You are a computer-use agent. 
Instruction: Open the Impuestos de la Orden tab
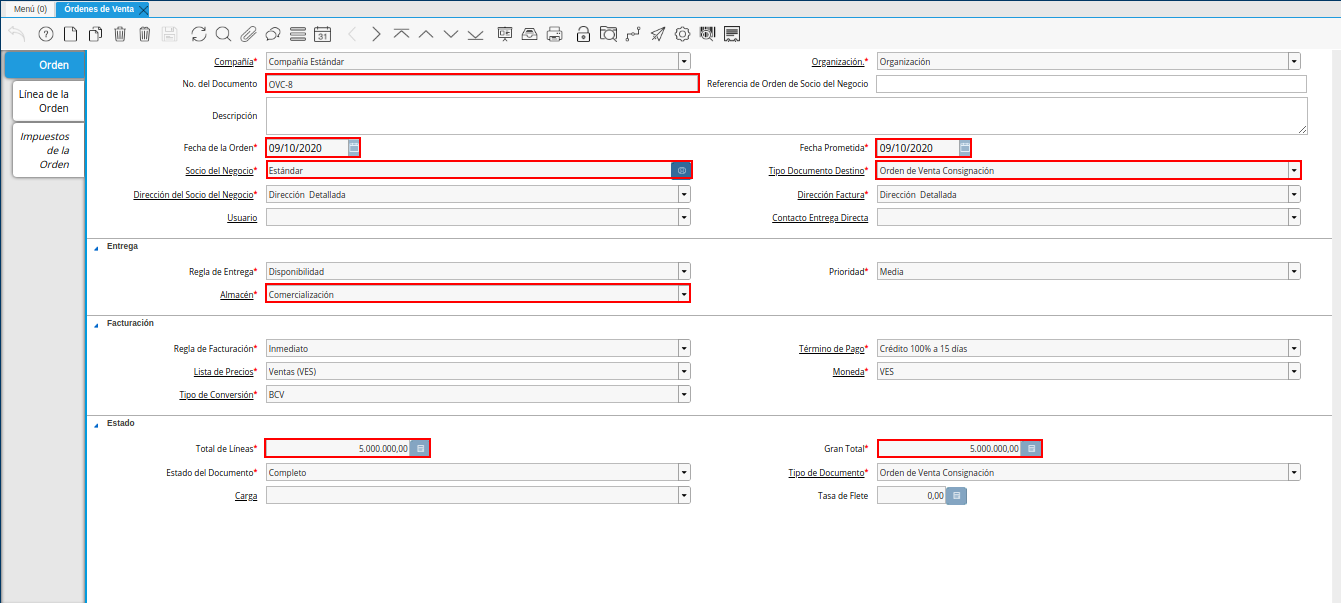click(x=46, y=150)
